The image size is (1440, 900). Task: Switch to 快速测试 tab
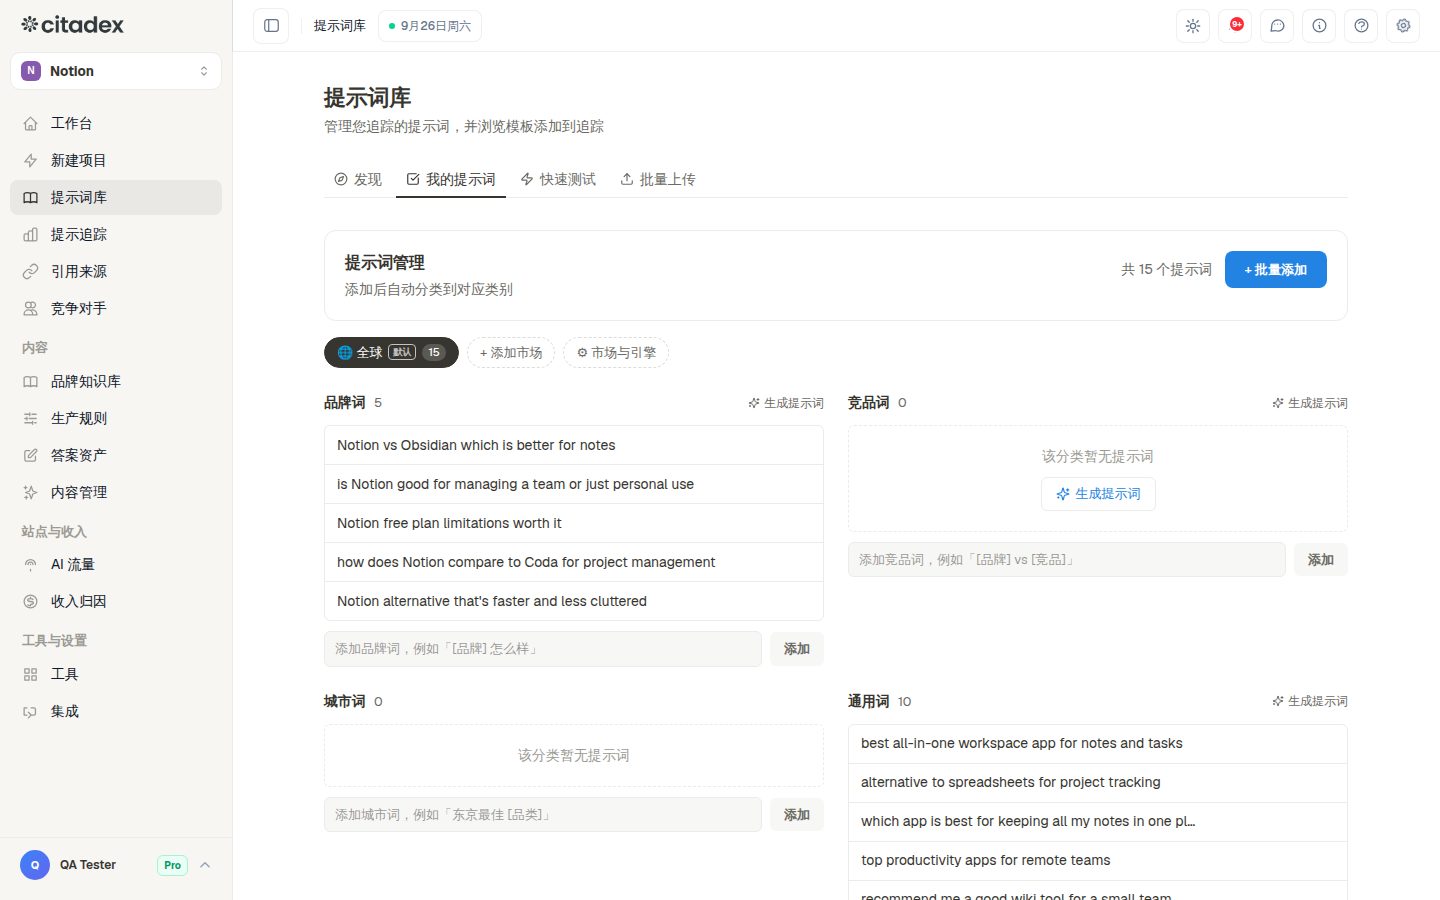[x=558, y=179]
